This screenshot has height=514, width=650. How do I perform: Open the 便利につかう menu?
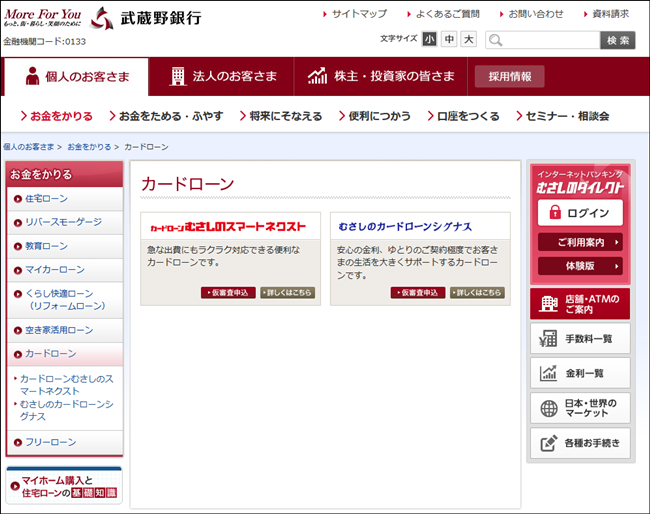pos(375,116)
